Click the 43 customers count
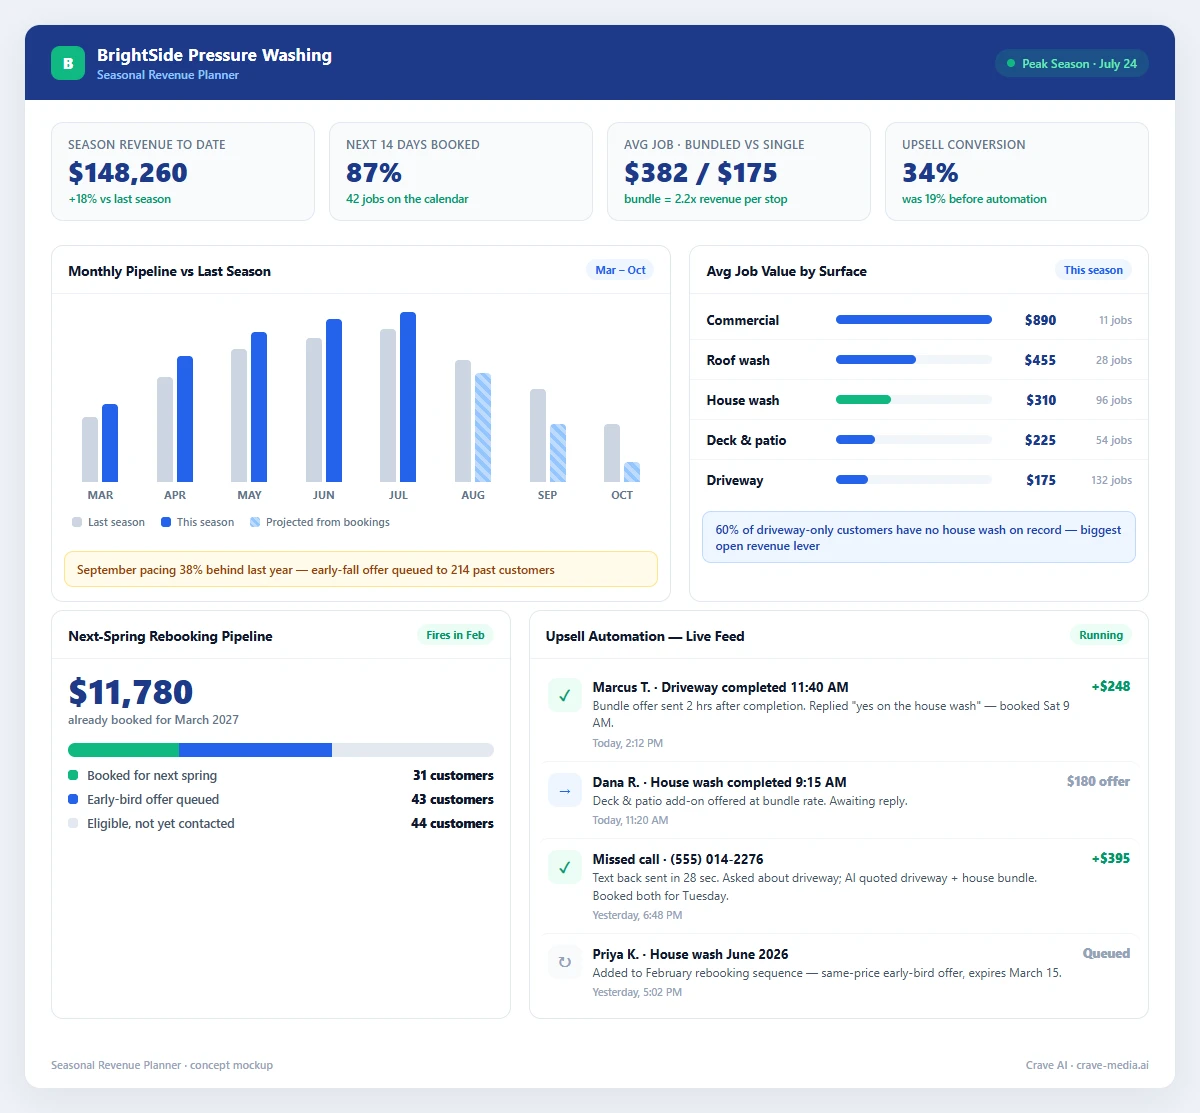The image size is (1200, 1113). coord(453,799)
